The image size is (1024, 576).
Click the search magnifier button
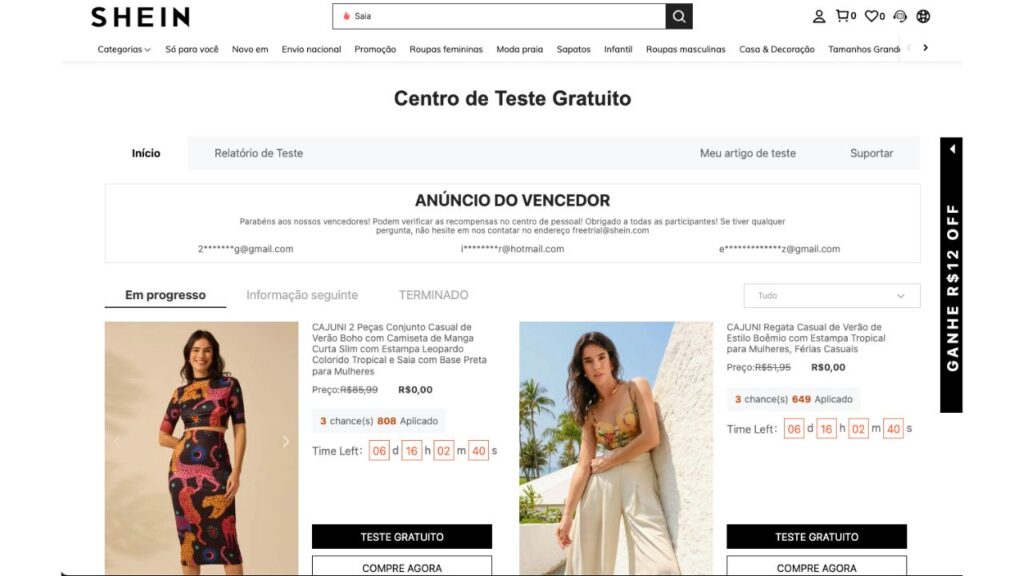[679, 16]
